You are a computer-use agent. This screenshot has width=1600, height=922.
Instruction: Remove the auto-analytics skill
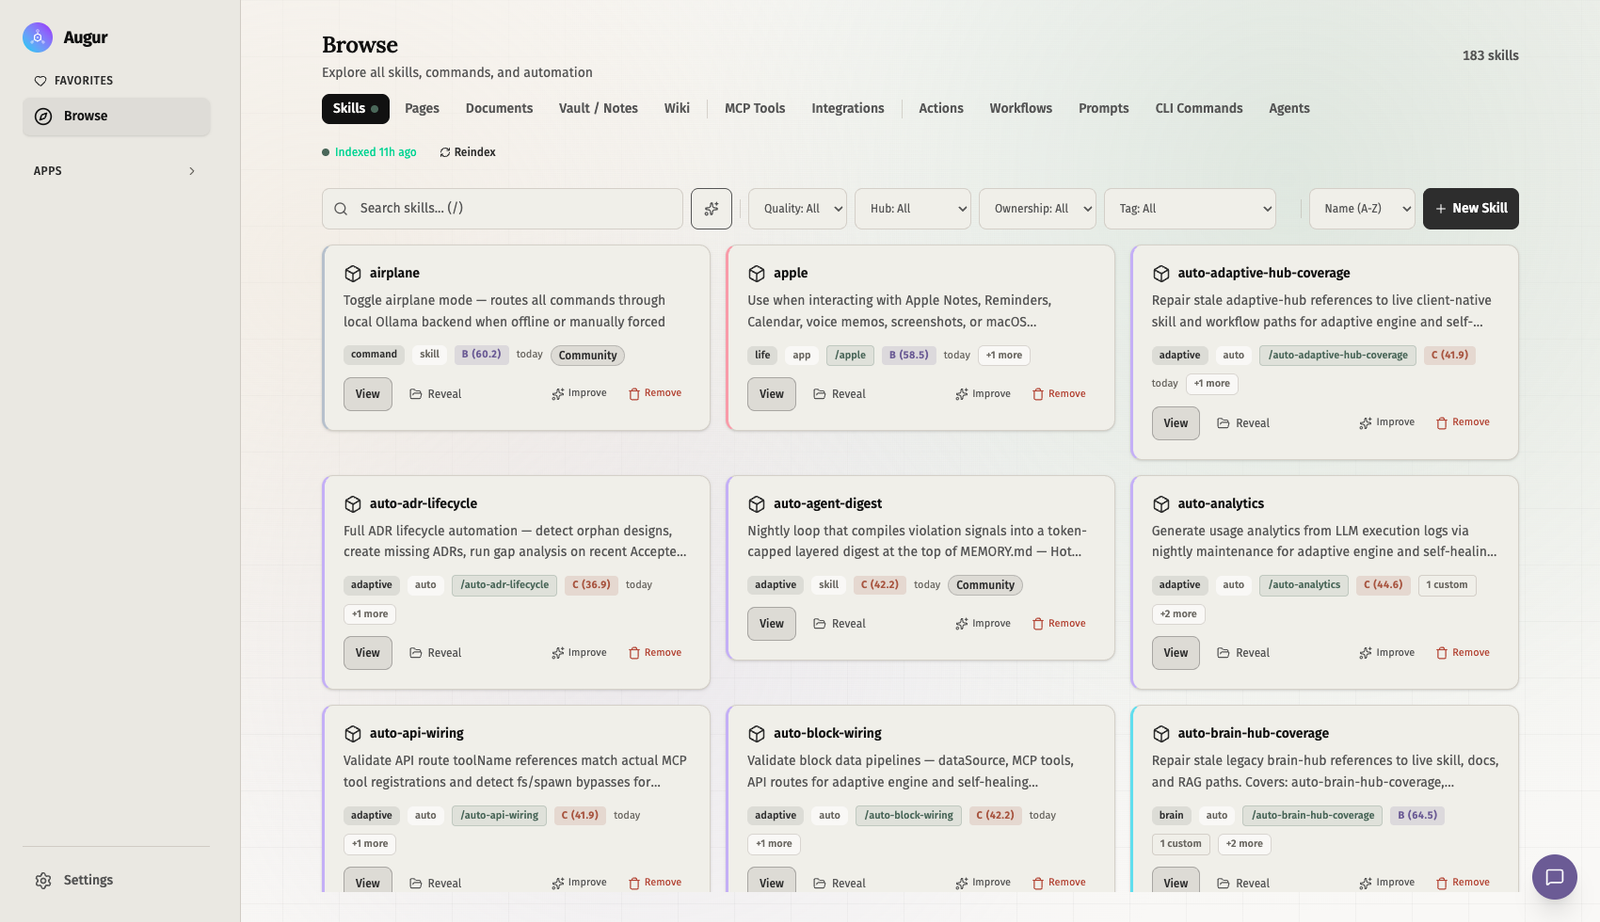(1463, 652)
